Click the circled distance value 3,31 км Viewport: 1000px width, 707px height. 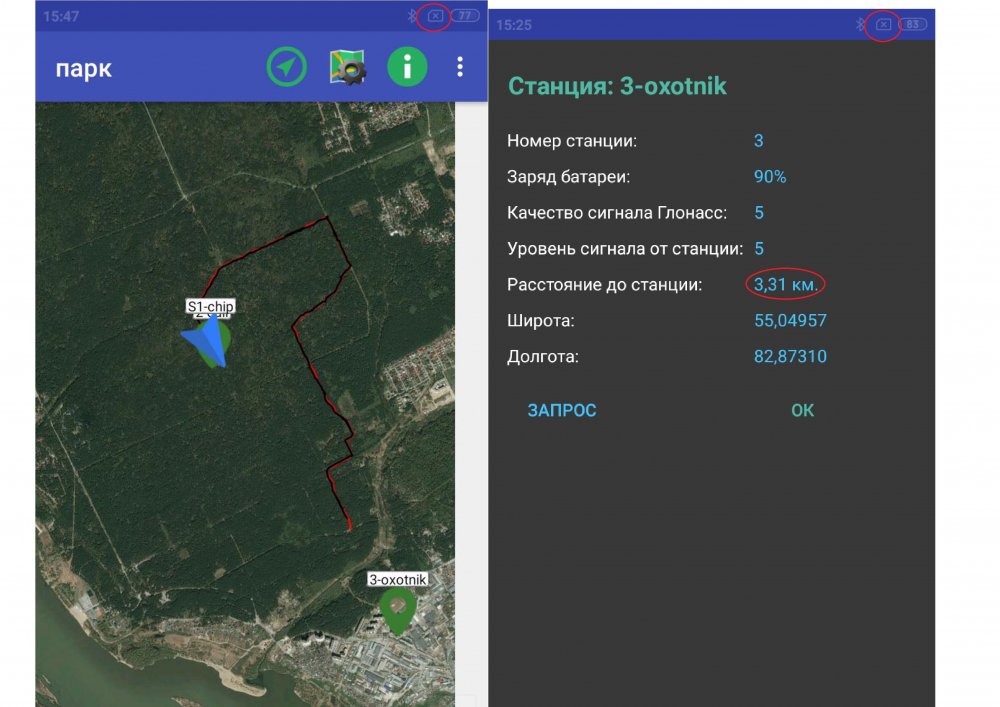(786, 285)
